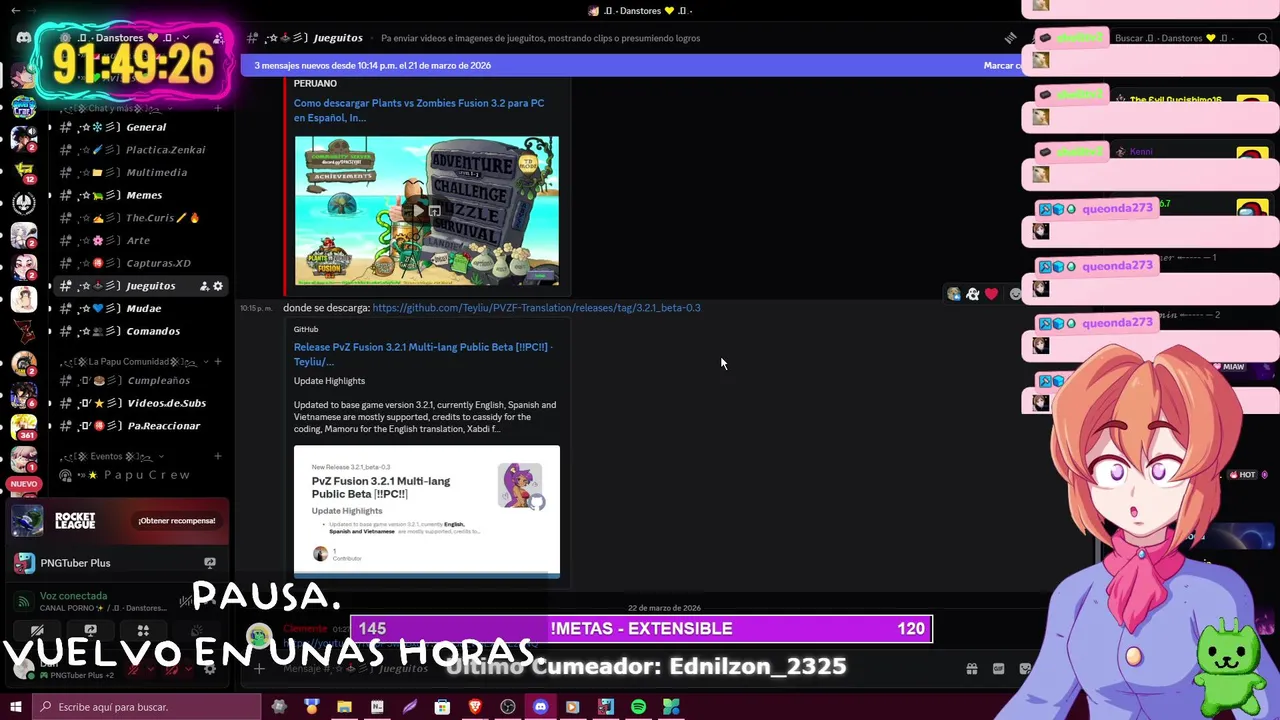Click Obtener recompensa for Rocket League
The width and height of the screenshot is (1280, 720).
[x=177, y=521]
